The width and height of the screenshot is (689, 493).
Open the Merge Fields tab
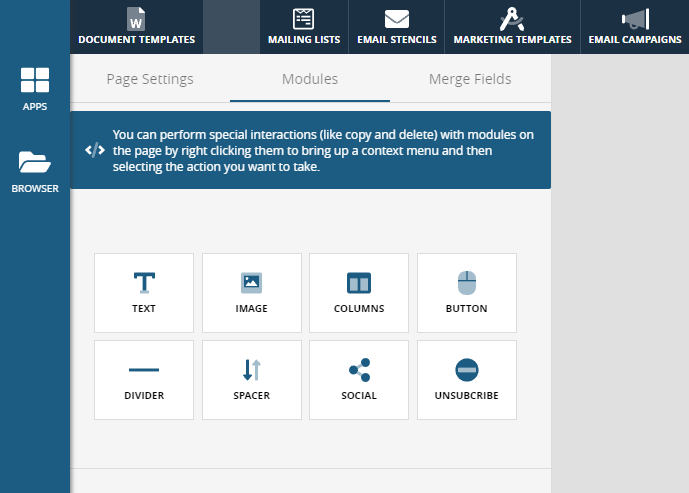(470, 79)
